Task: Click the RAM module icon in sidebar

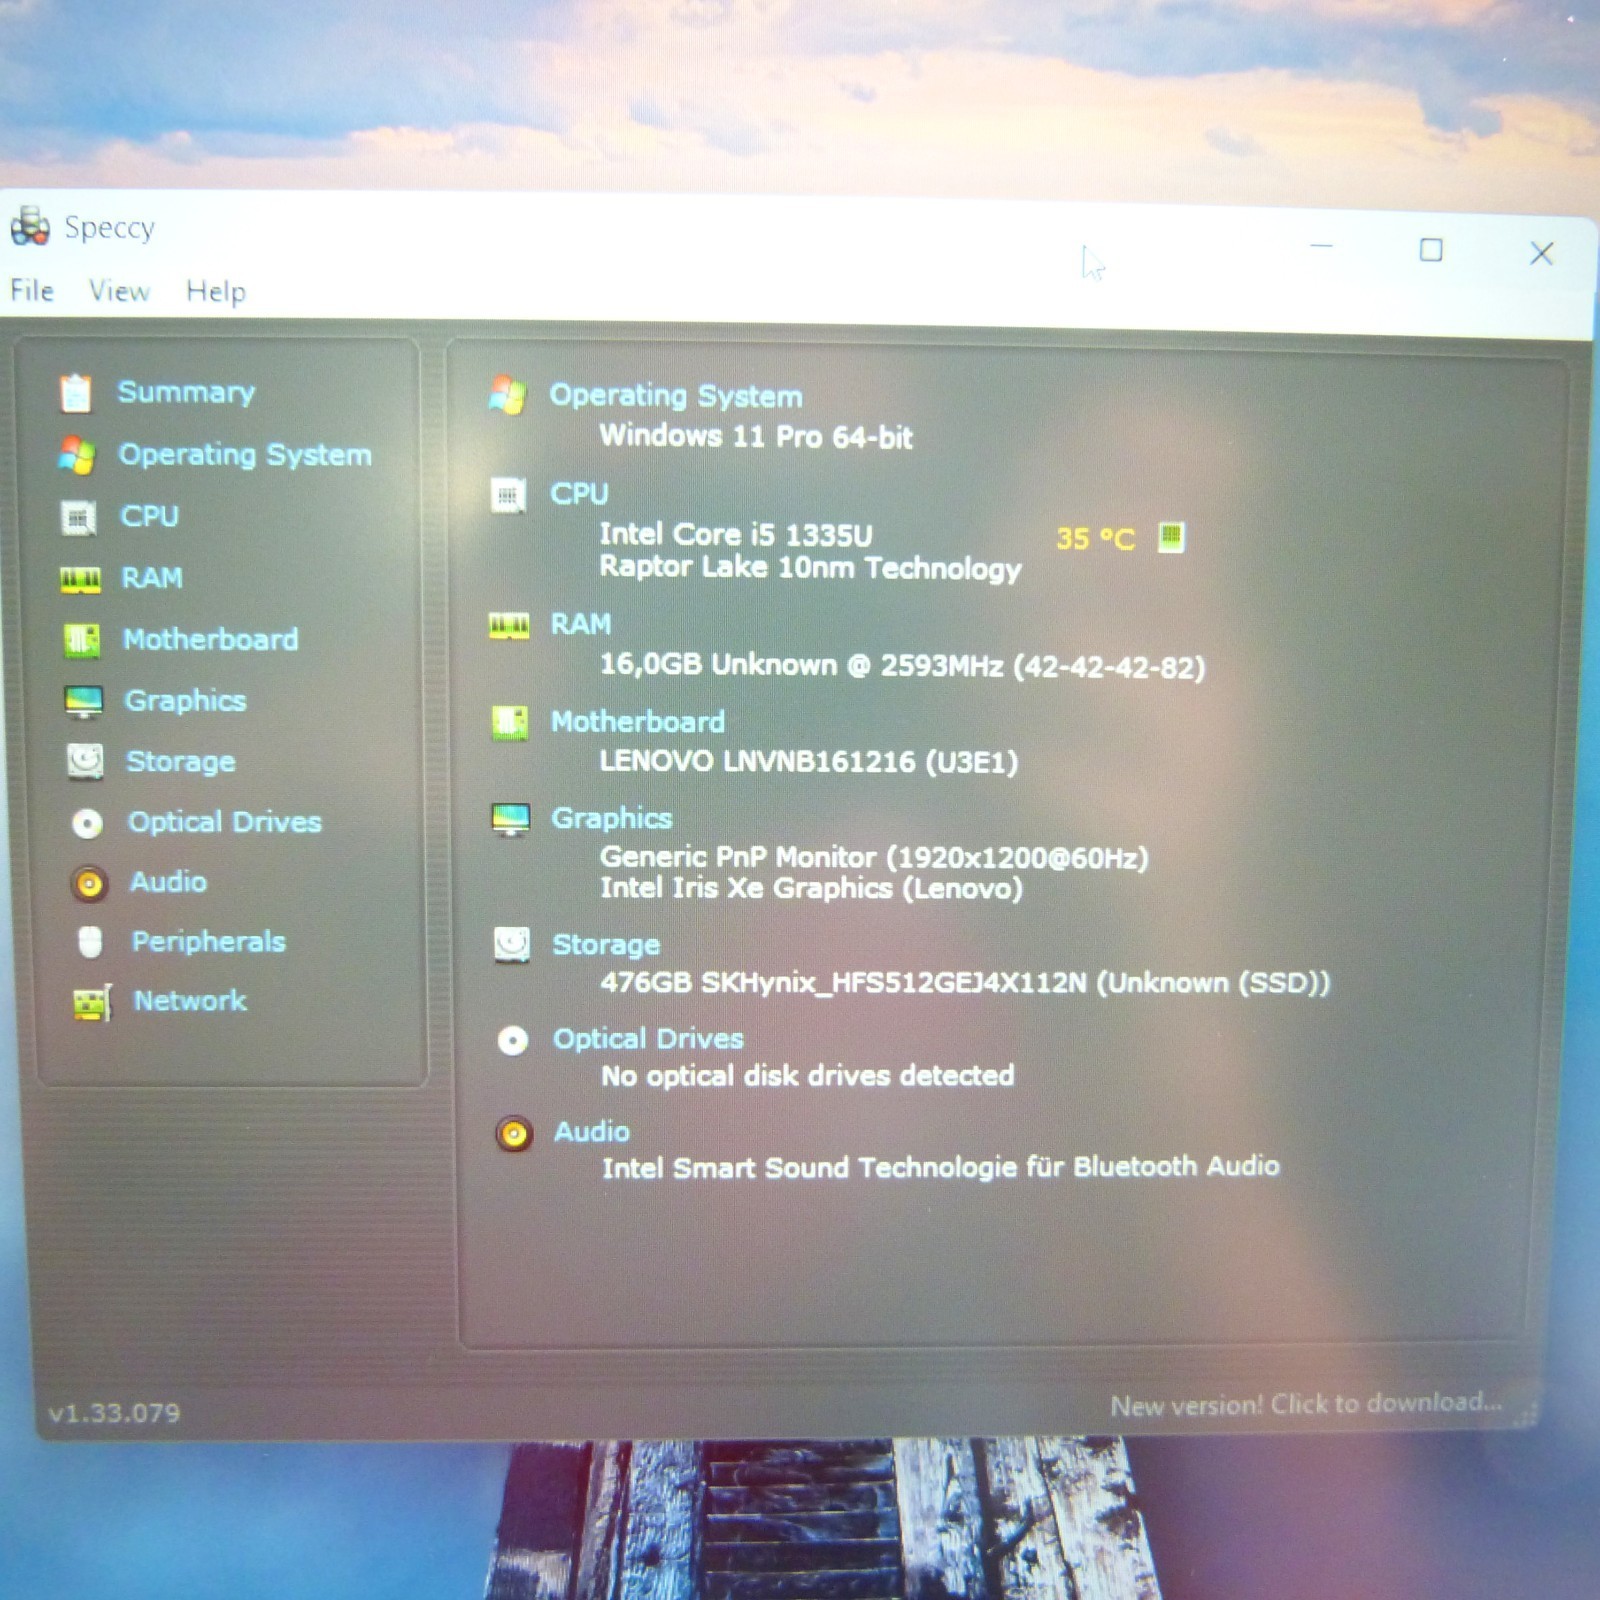Action: click(x=80, y=580)
